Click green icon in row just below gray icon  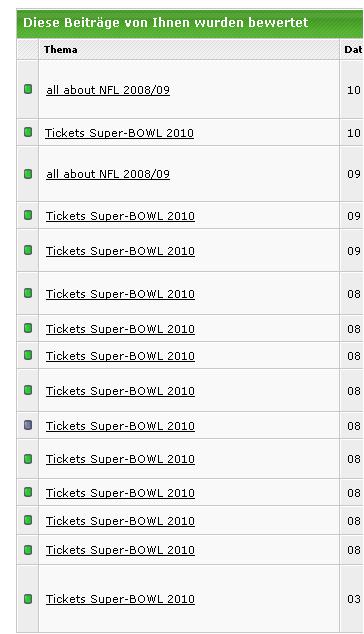(x=28, y=459)
